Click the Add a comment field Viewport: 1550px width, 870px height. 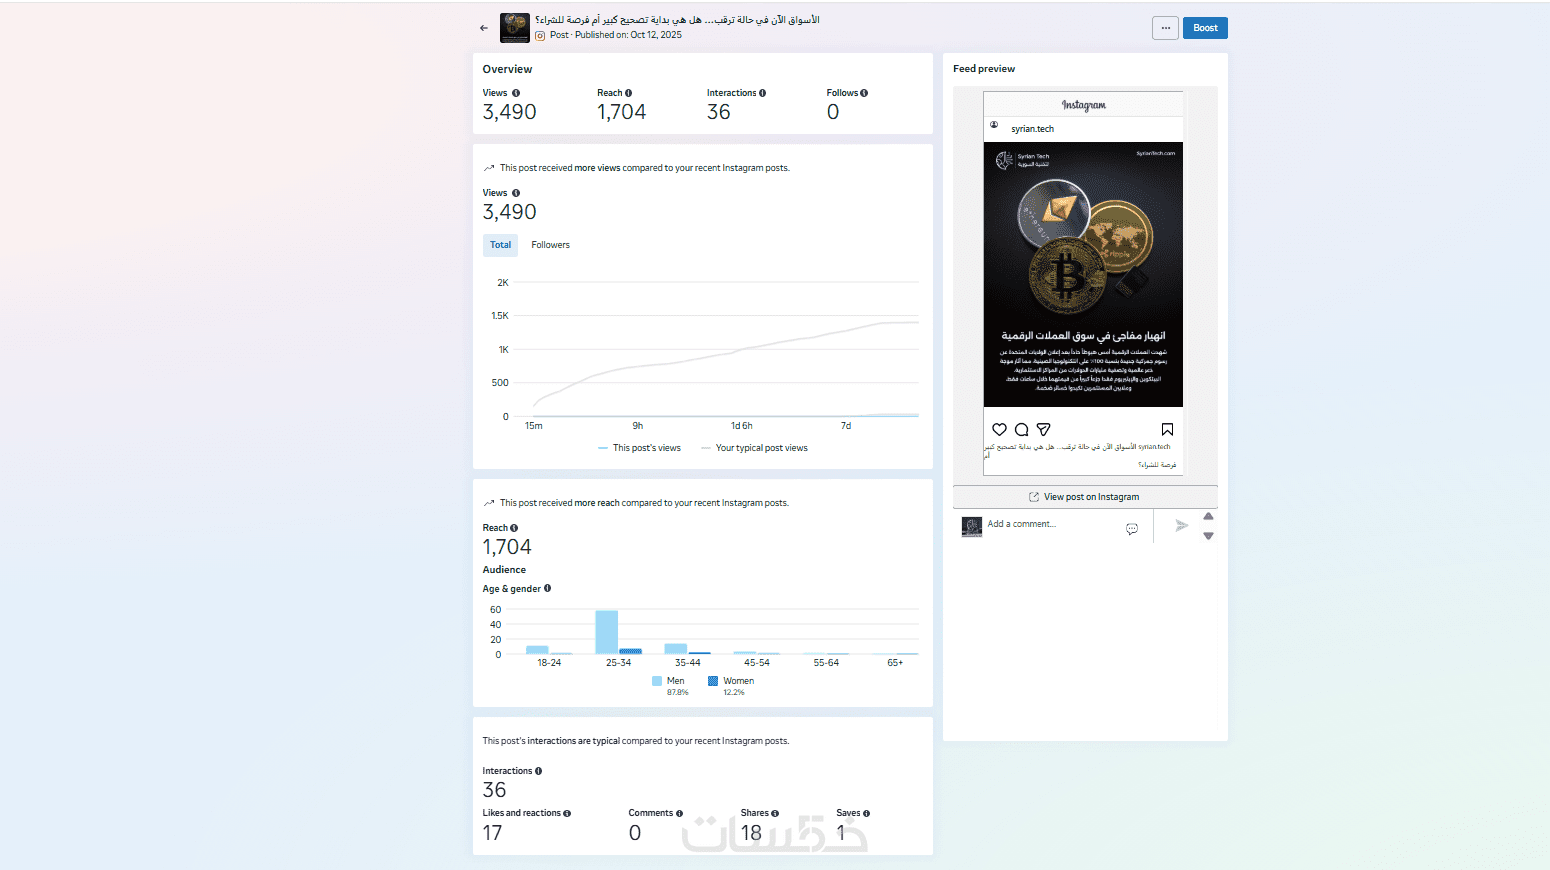[1050, 524]
